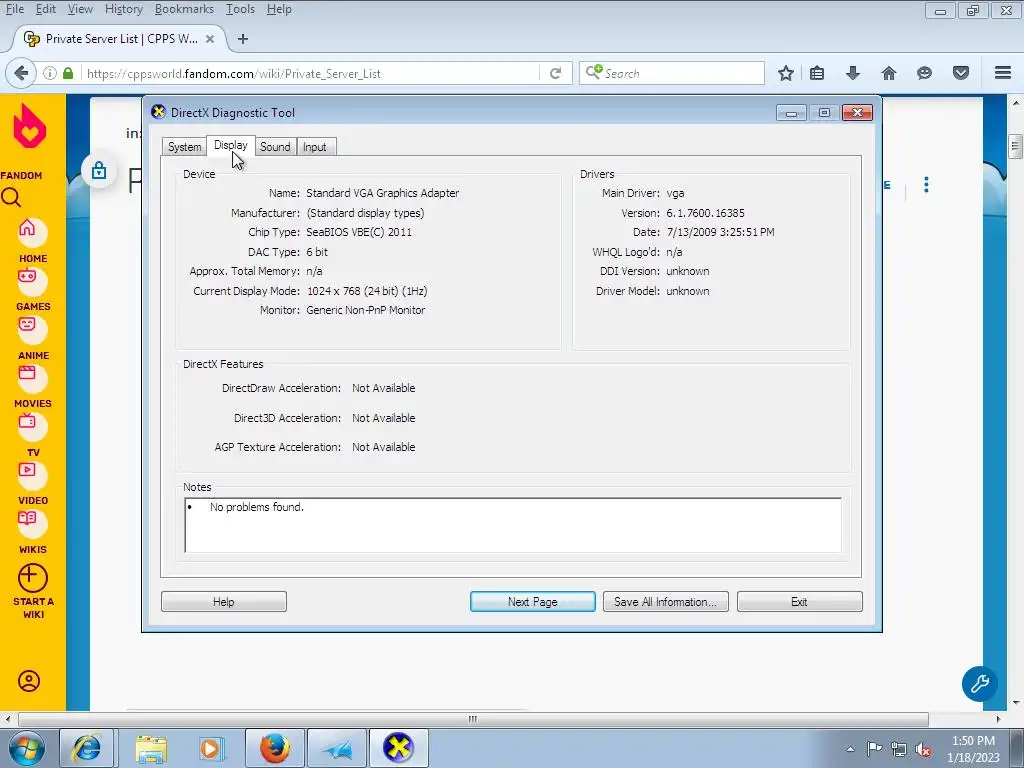Click the Help button in DirectX dialog
Viewport: 1024px width, 768px height.
pyautogui.click(x=223, y=601)
